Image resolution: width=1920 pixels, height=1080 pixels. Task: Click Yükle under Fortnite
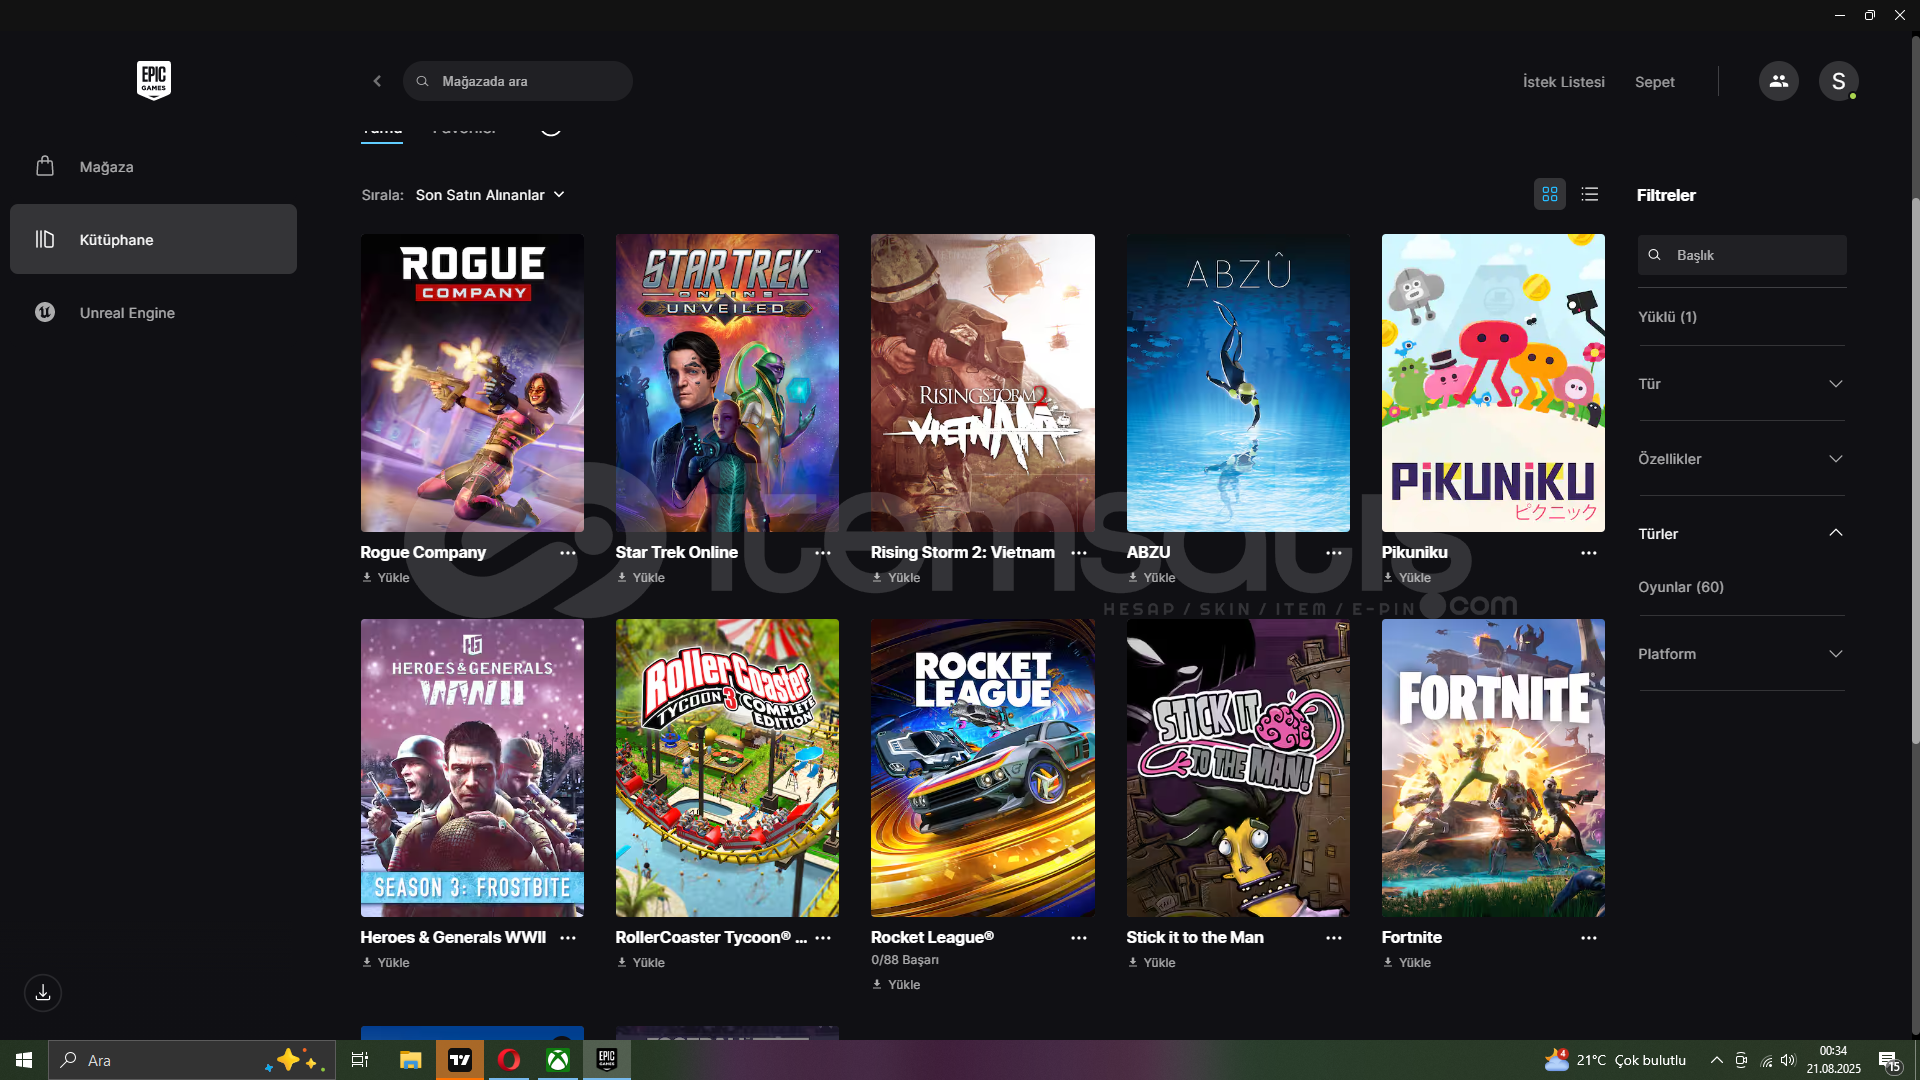point(1407,963)
